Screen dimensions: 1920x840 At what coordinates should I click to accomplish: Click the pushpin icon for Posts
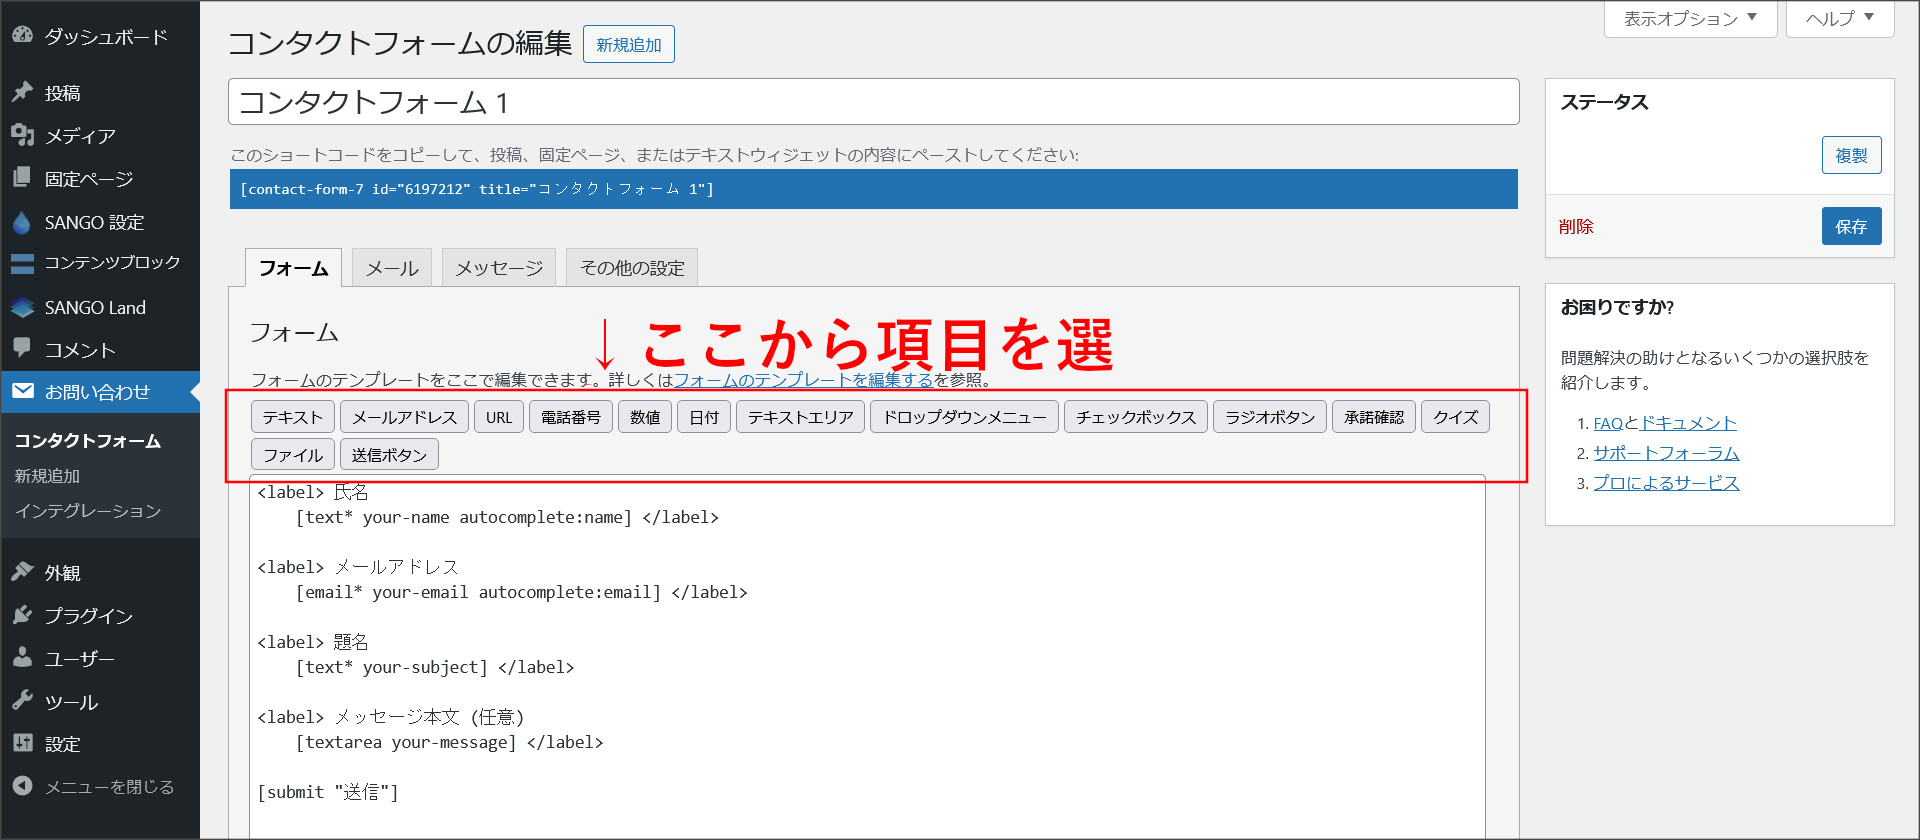[x=22, y=92]
